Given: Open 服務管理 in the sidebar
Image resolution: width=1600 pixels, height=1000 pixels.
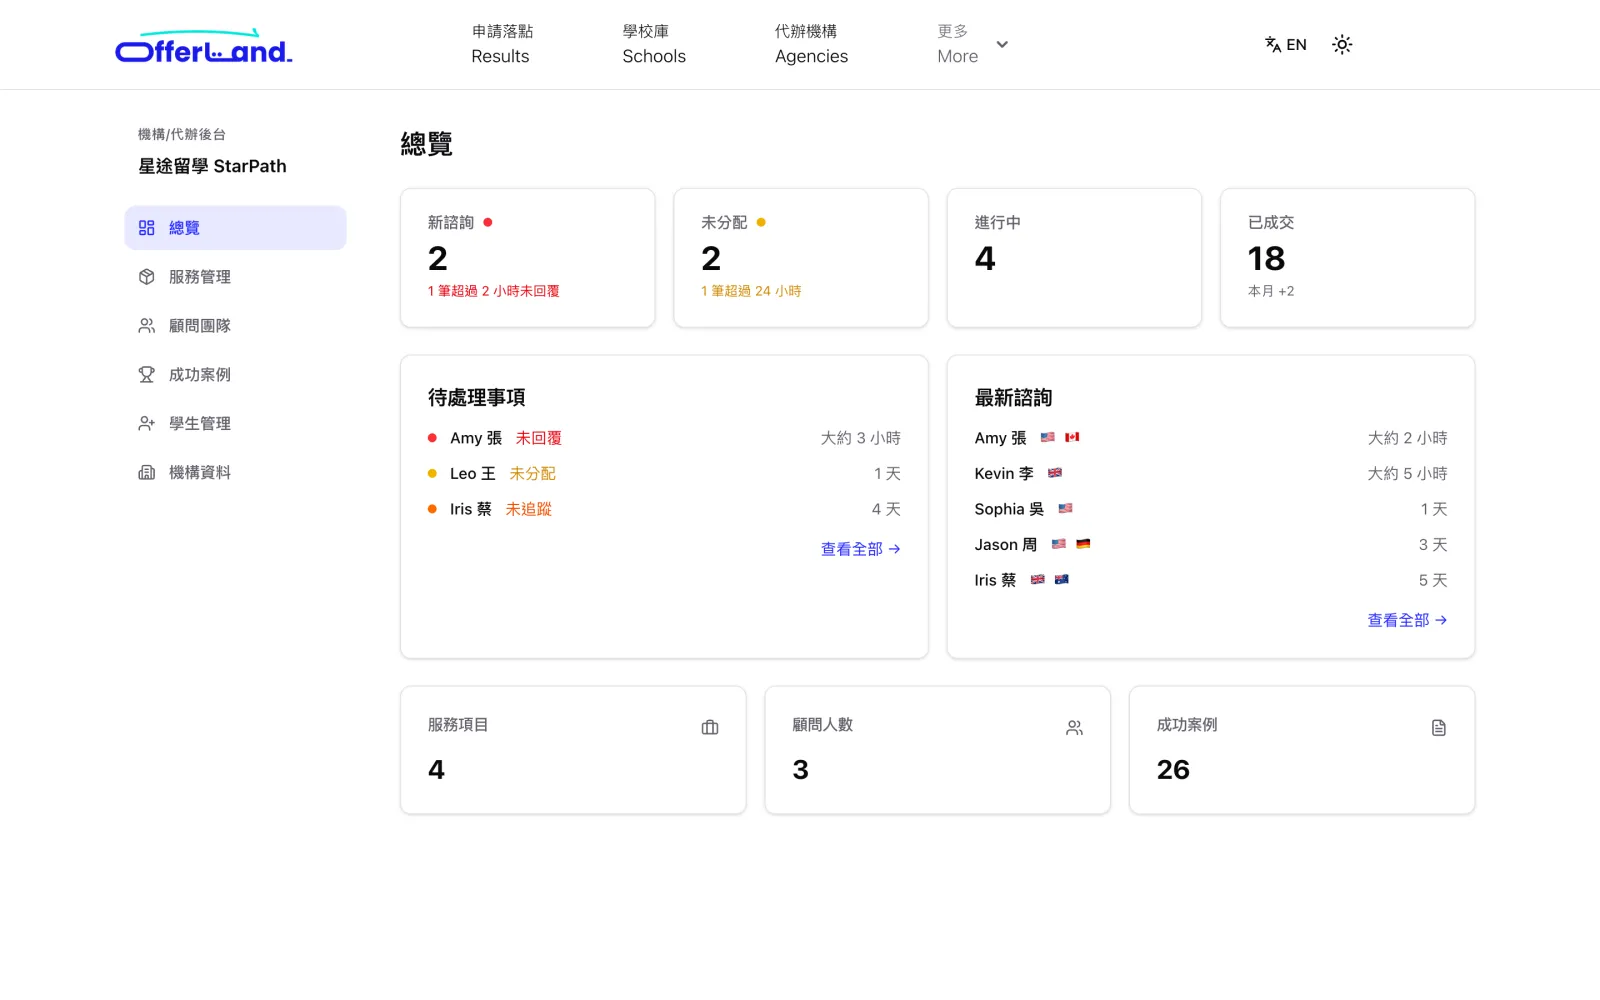Looking at the screenshot, I should click(x=235, y=277).
